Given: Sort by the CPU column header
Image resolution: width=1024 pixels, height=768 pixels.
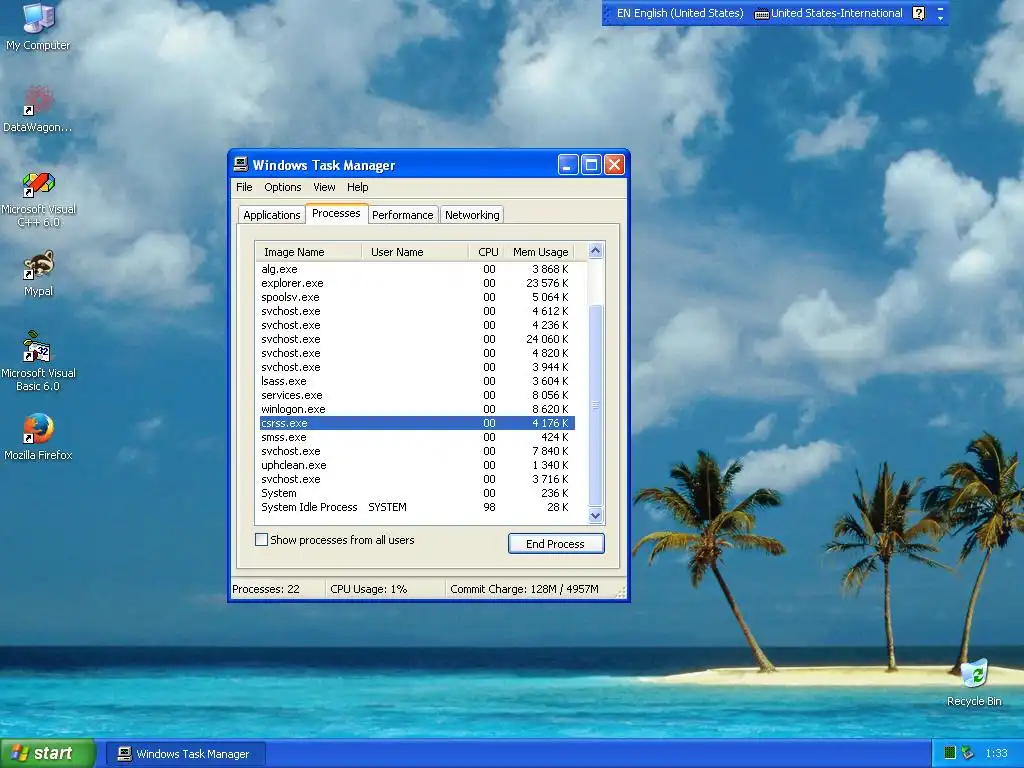Looking at the screenshot, I should [x=486, y=252].
